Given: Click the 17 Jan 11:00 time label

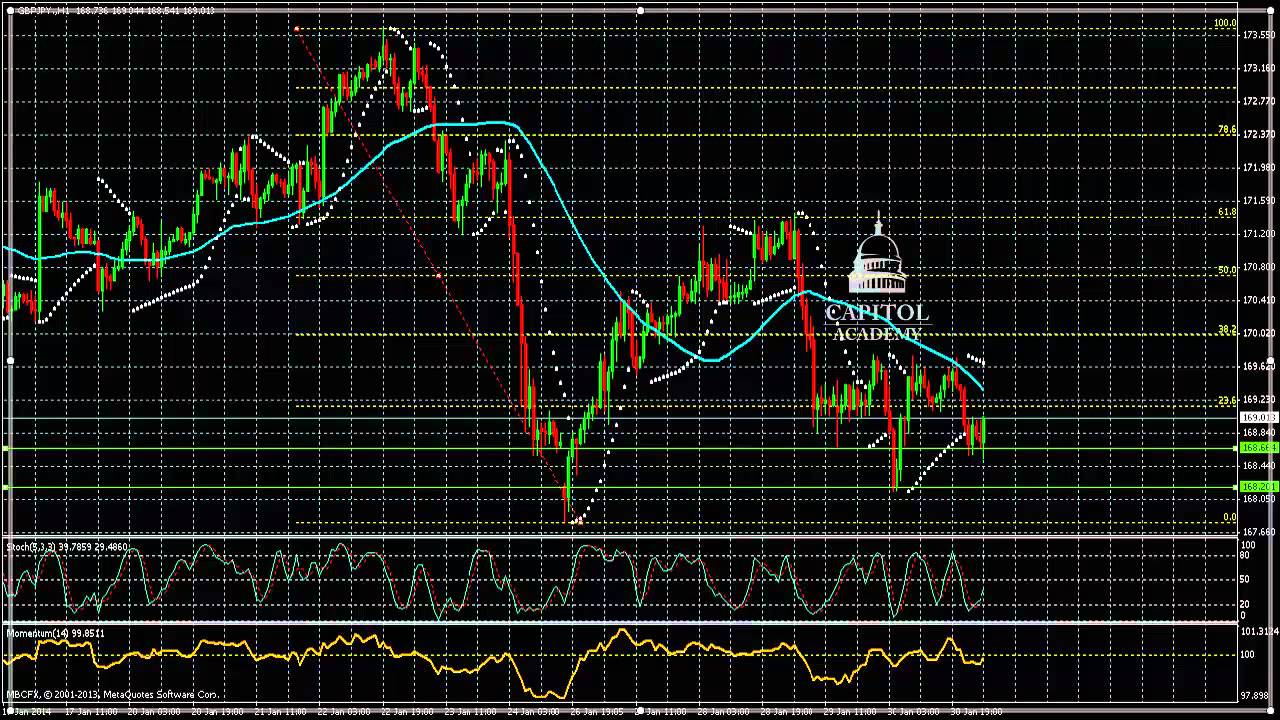Looking at the screenshot, I should point(91,712).
